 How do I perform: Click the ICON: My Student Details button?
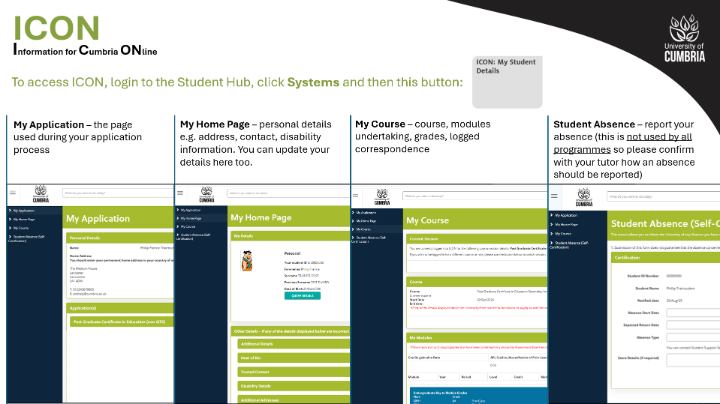click(507, 82)
